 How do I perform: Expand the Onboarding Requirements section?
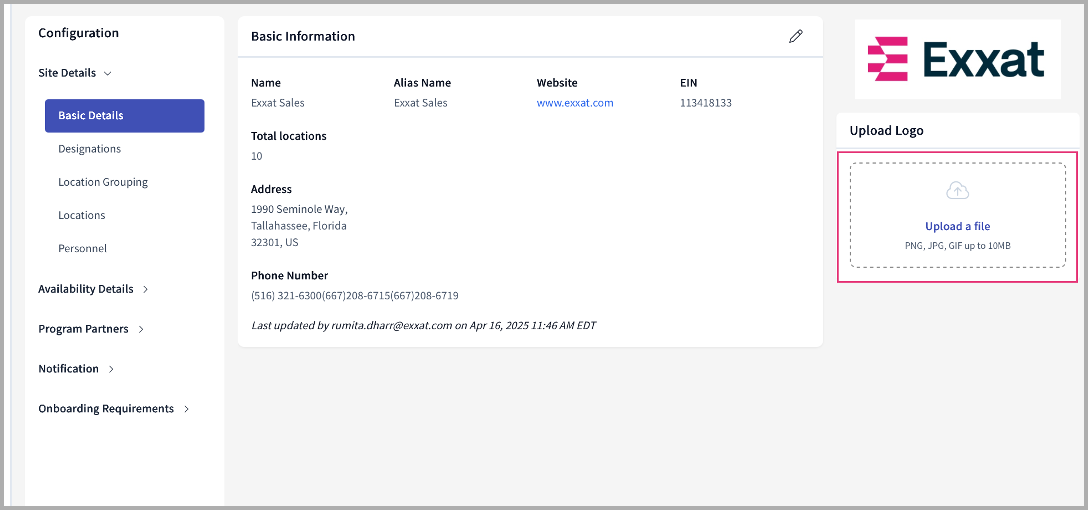tap(113, 409)
